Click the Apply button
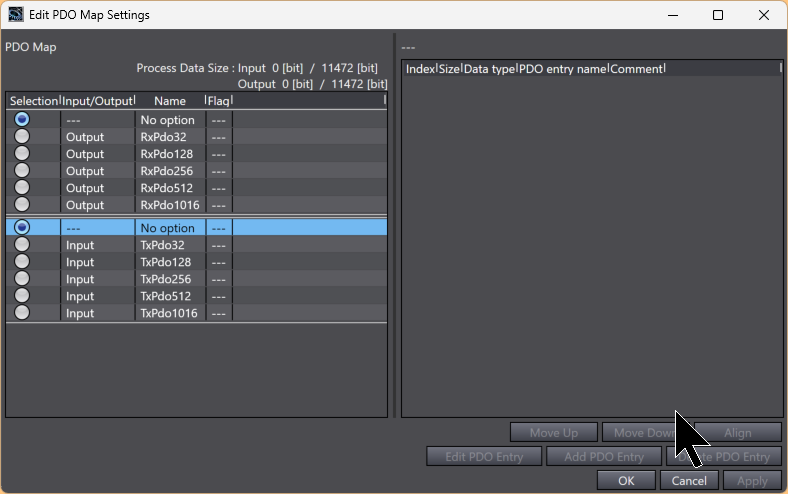This screenshot has height=494, width=788. [x=752, y=481]
